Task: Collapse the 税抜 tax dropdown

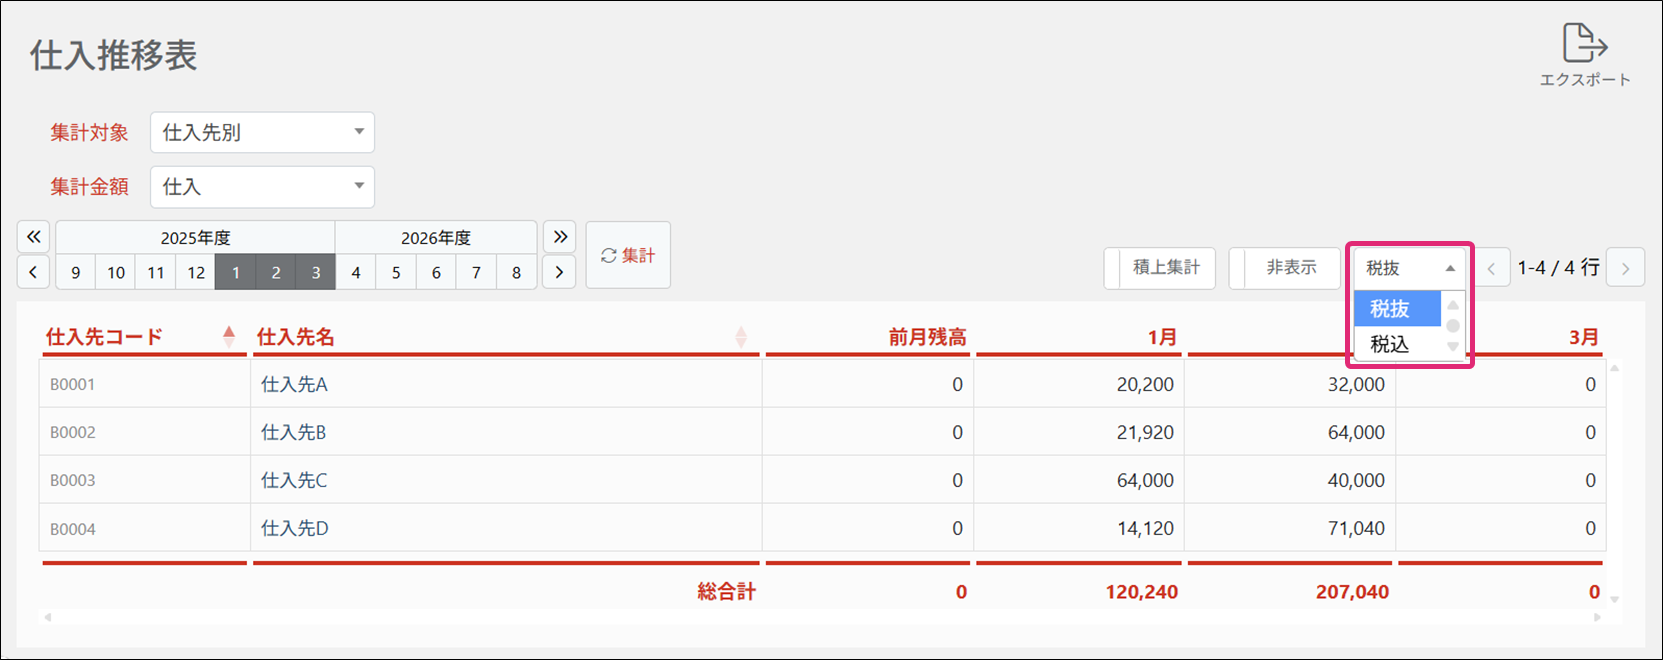Action: tap(1409, 268)
